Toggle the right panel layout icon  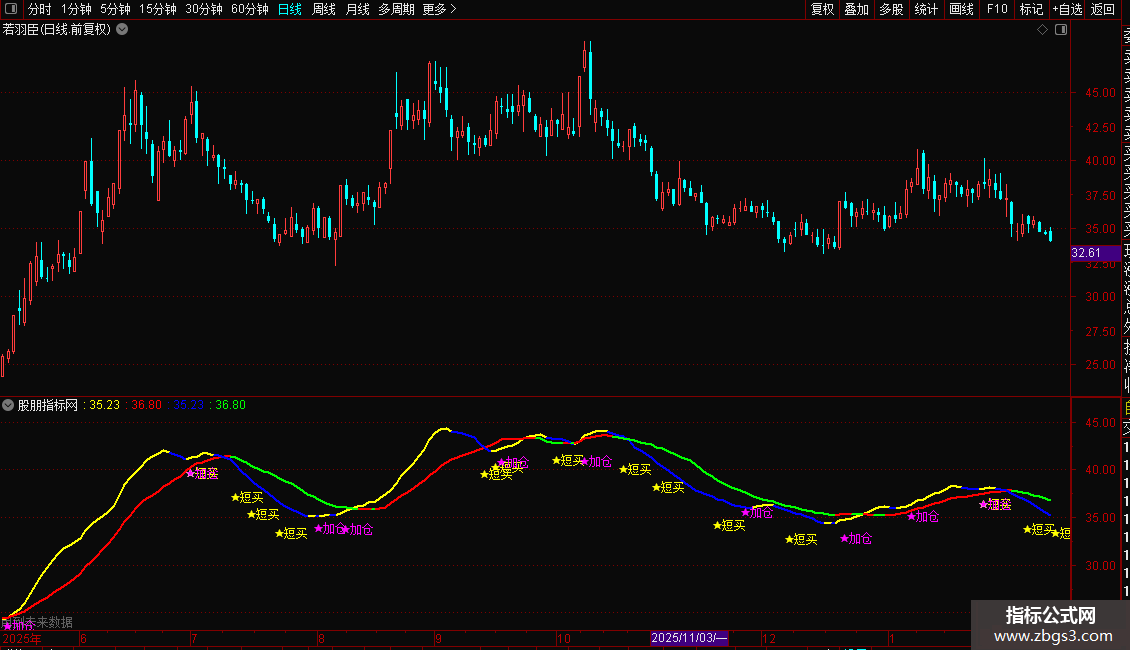(x=1061, y=30)
